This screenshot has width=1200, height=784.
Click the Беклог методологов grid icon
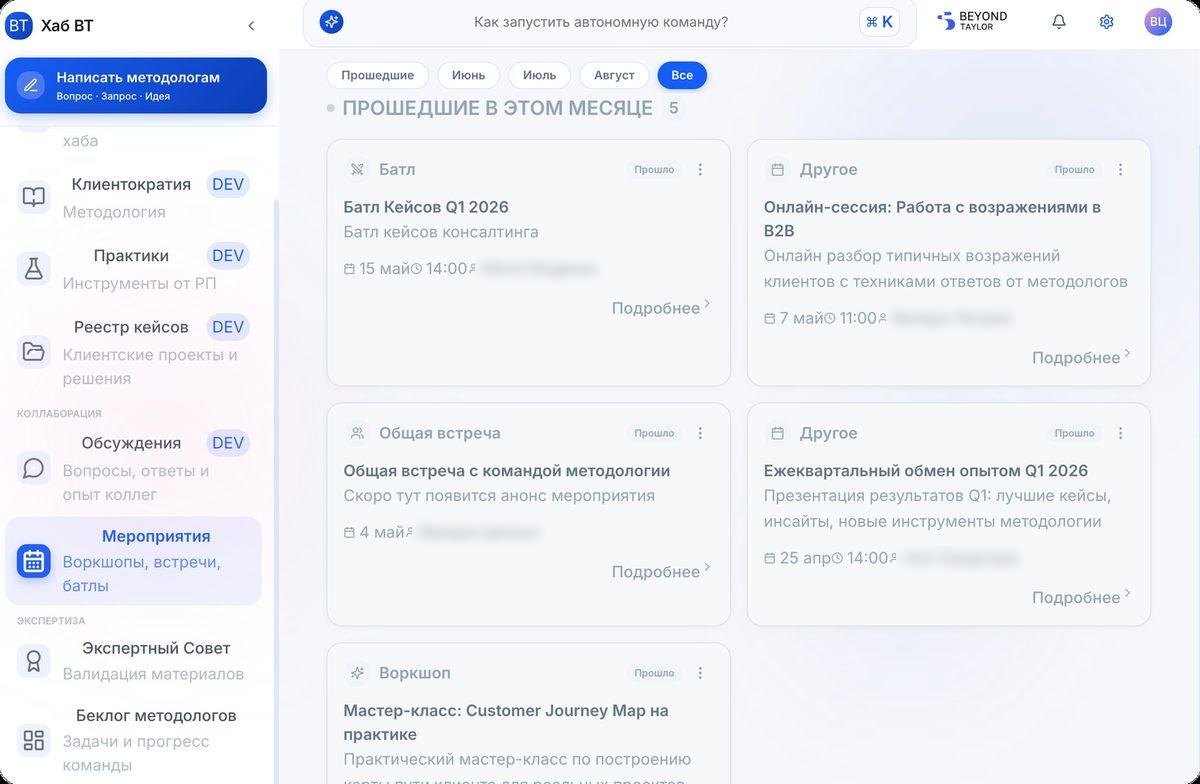point(34,740)
